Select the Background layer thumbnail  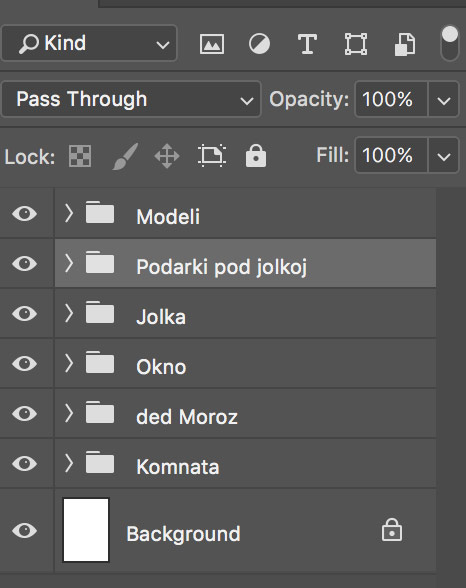pyautogui.click(x=86, y=530)
